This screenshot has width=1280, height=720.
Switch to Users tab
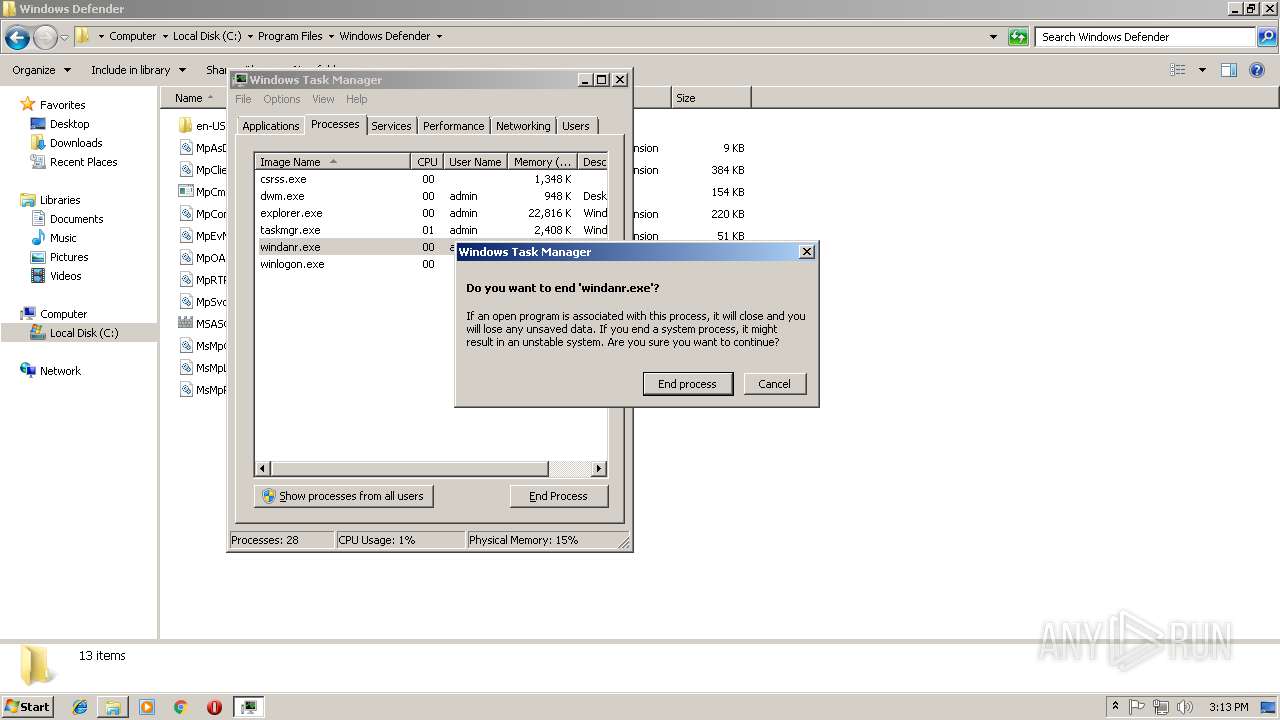(575, 126)
